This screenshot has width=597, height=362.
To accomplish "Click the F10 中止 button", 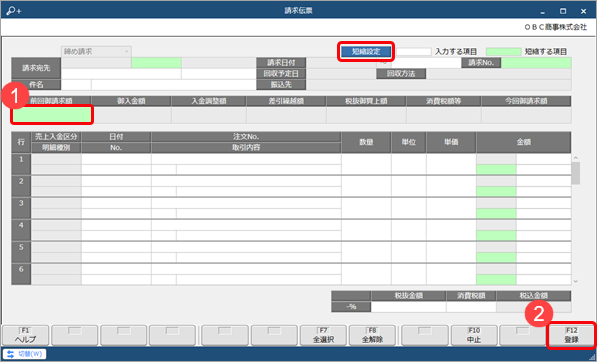I will point(474,335).
